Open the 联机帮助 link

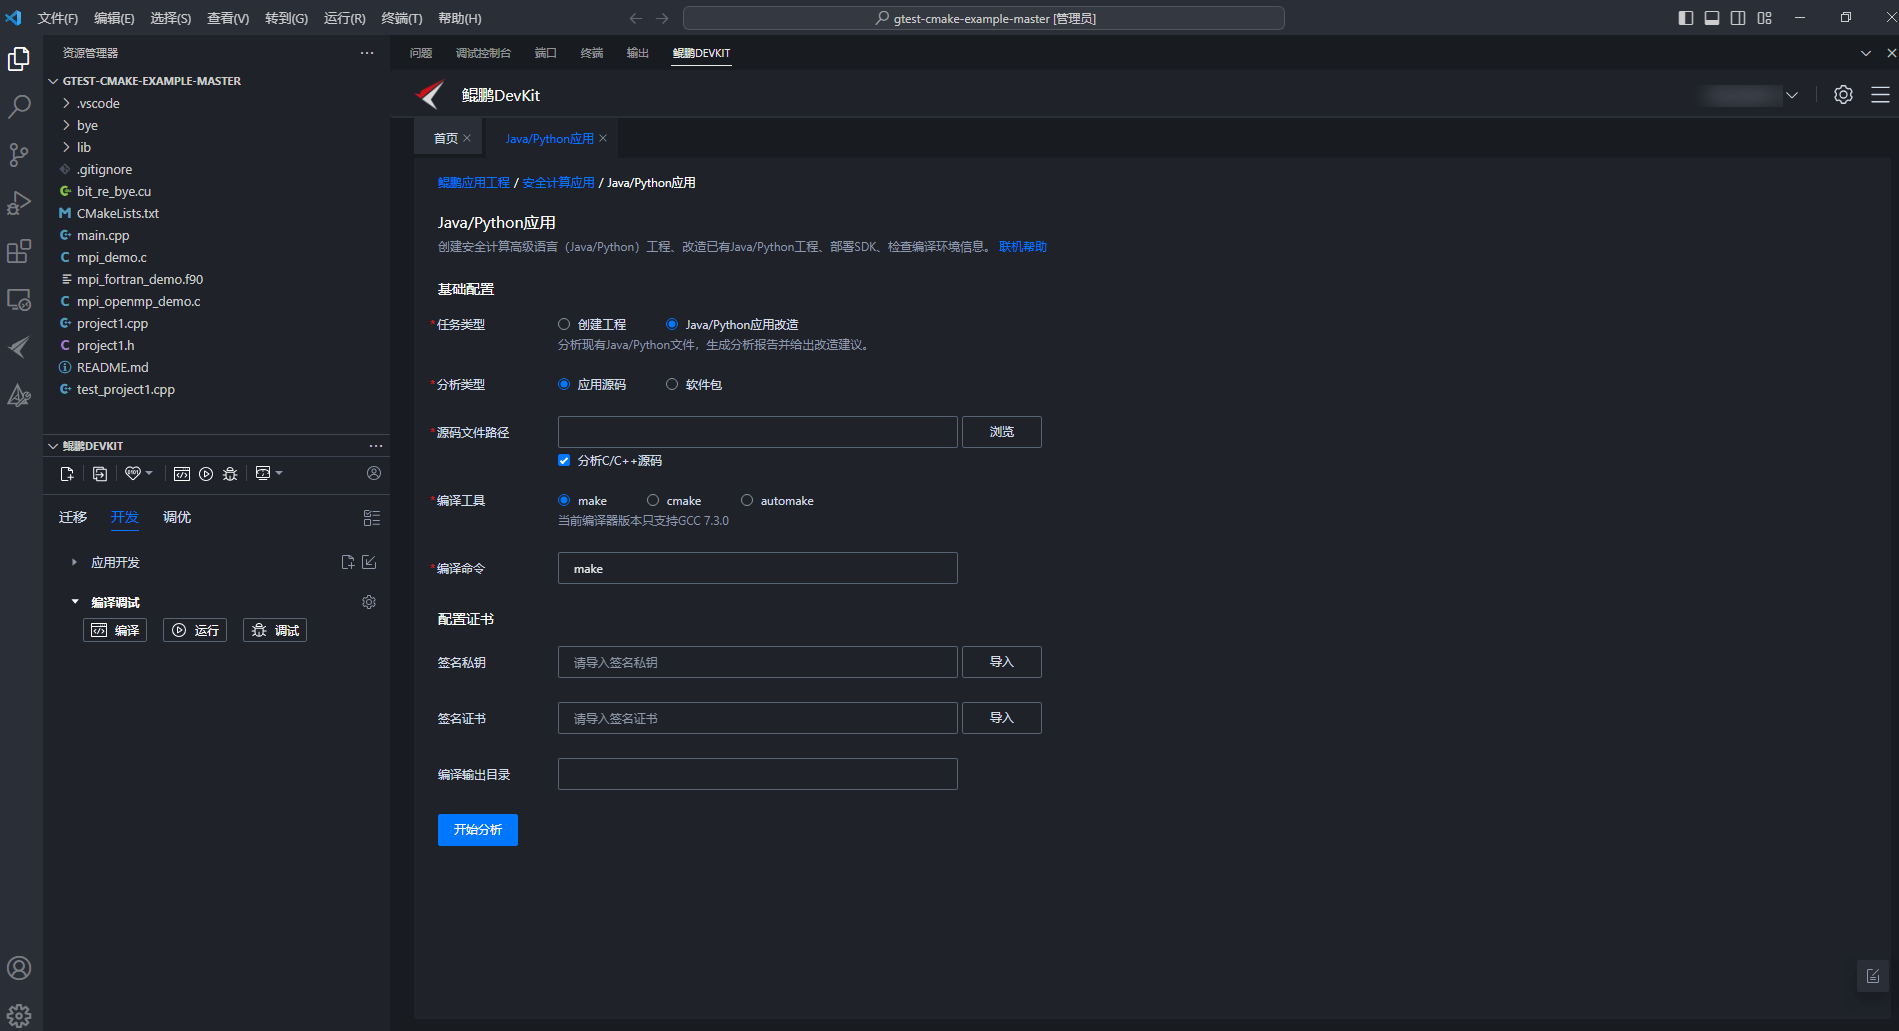pos(1023,246)
